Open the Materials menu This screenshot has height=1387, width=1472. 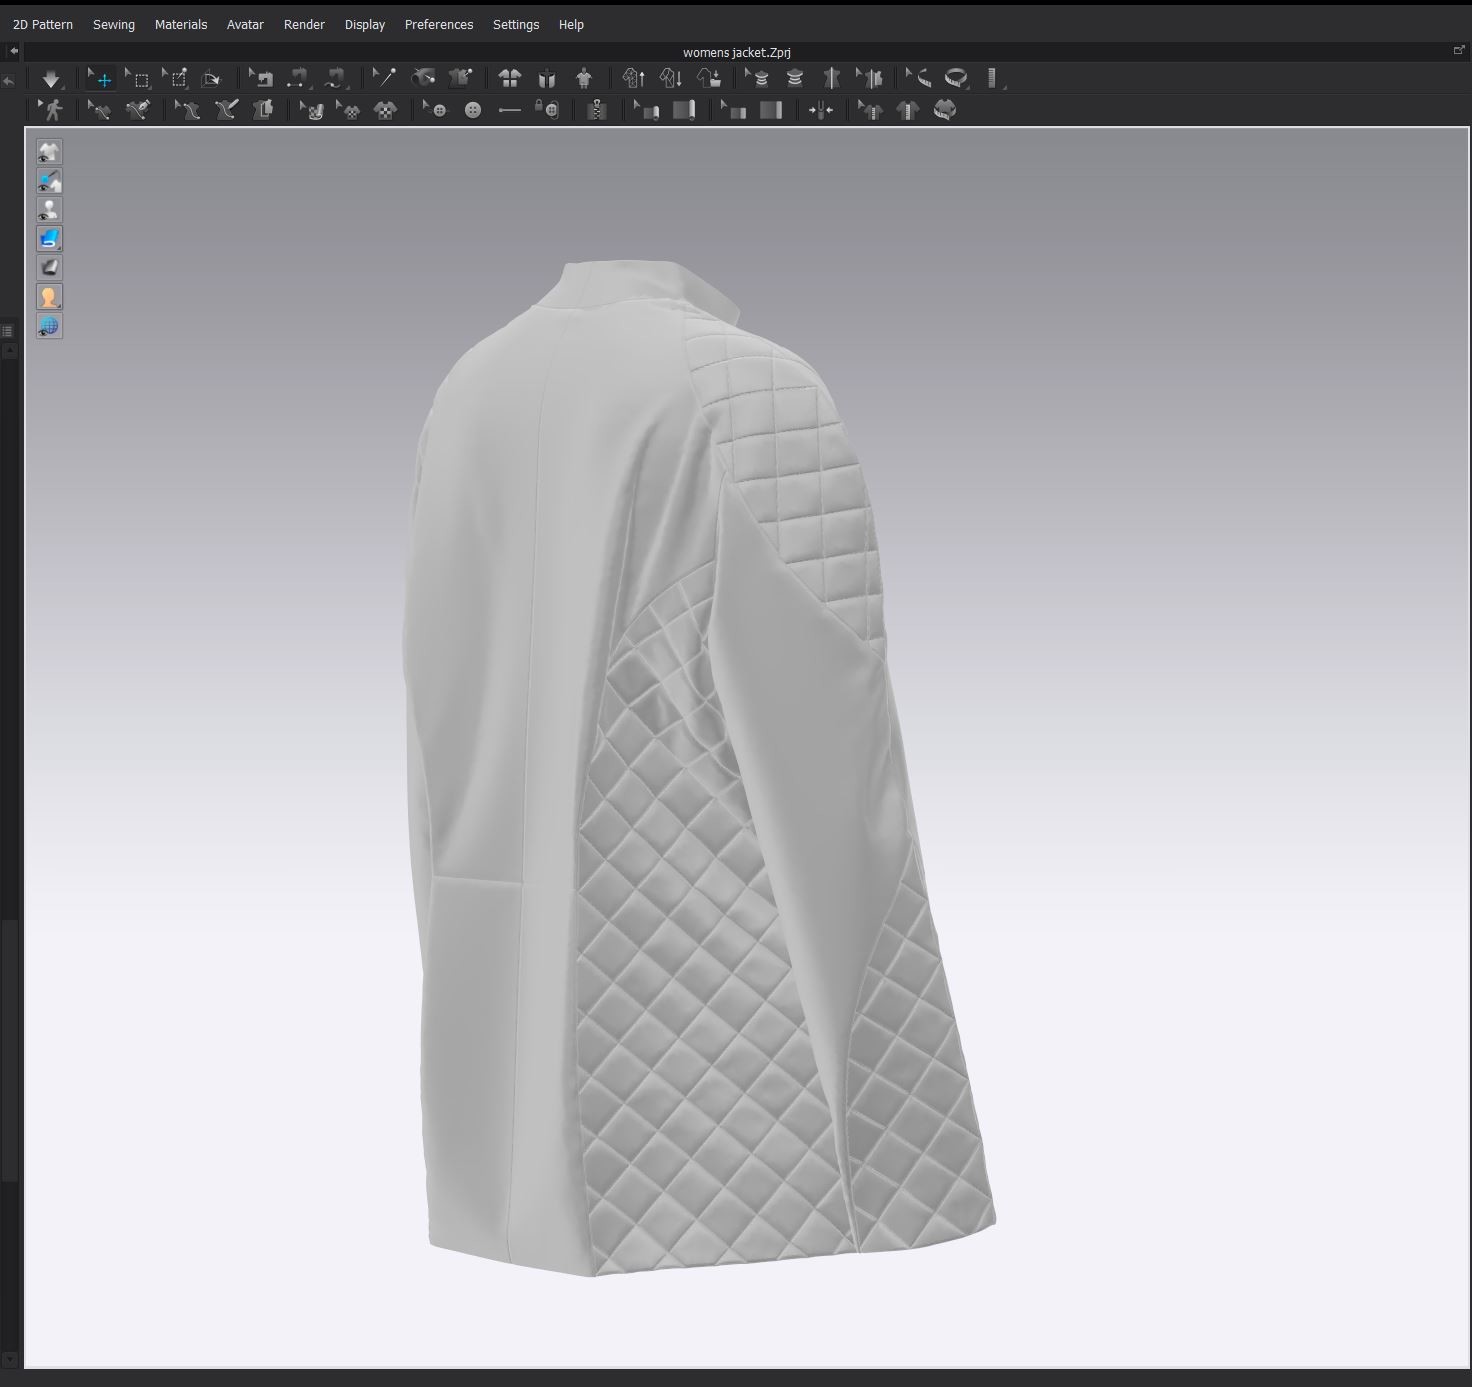(x=181, y=24)
